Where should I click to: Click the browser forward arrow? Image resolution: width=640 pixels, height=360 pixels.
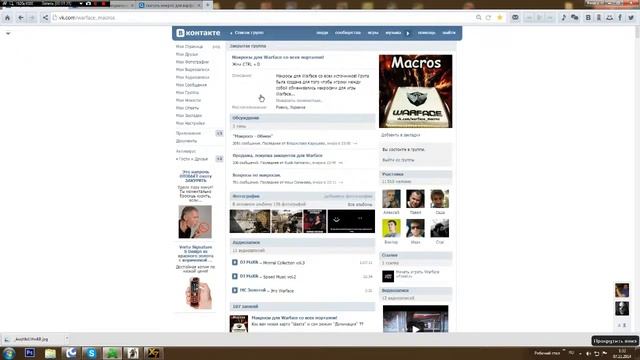point(32,18)
